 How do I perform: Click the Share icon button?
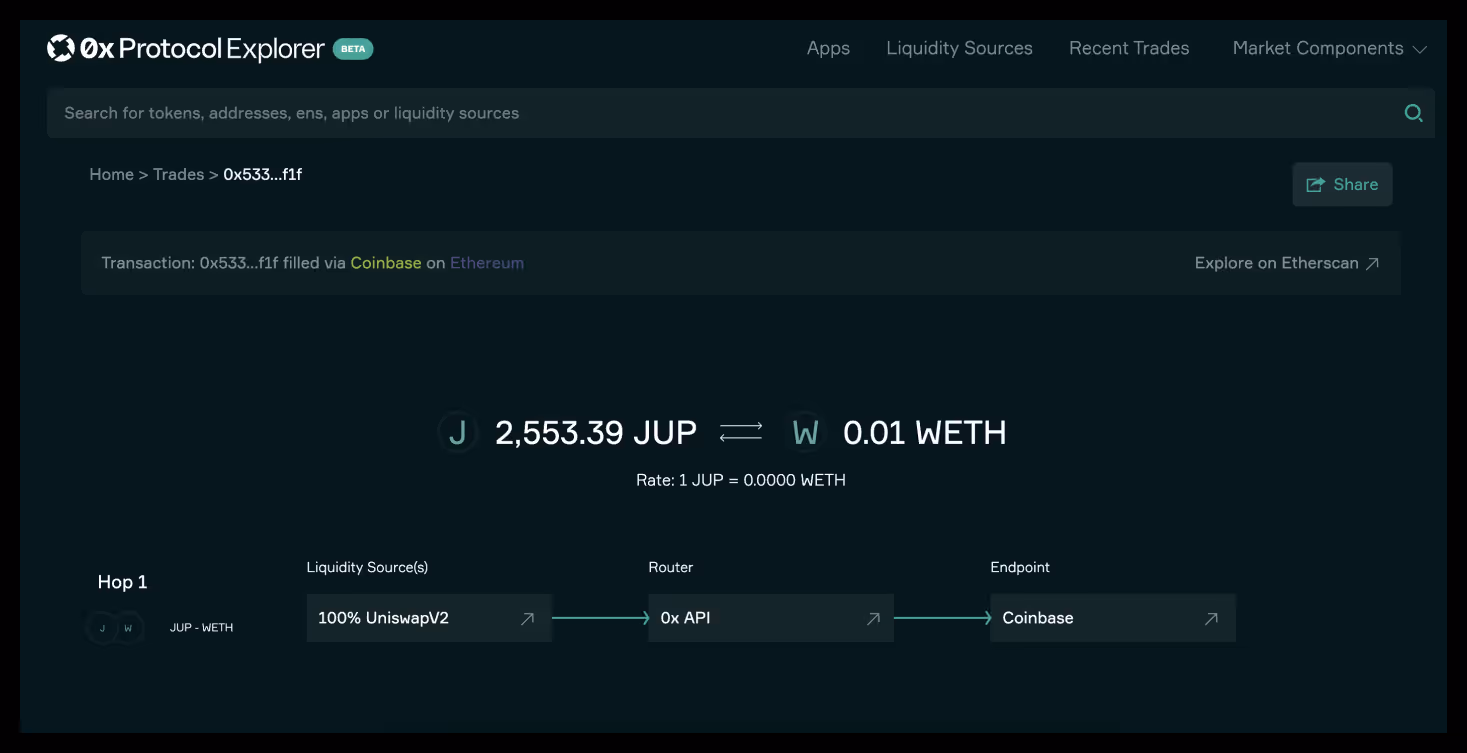[1342, 184]
